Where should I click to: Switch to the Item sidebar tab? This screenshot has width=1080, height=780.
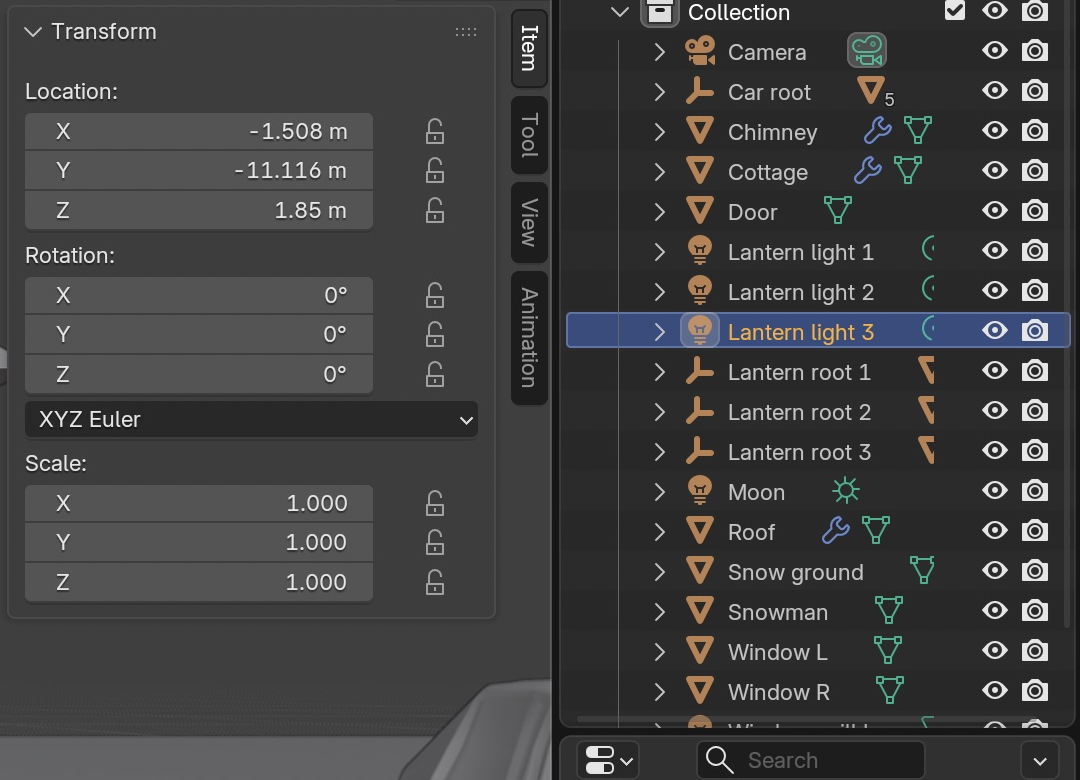point(529,48)
